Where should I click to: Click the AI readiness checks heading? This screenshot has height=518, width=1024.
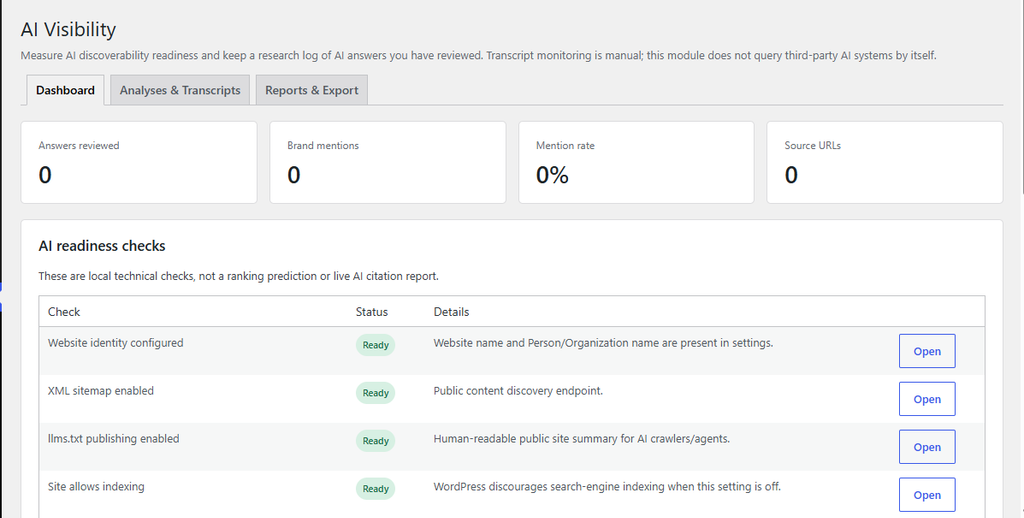102,246
